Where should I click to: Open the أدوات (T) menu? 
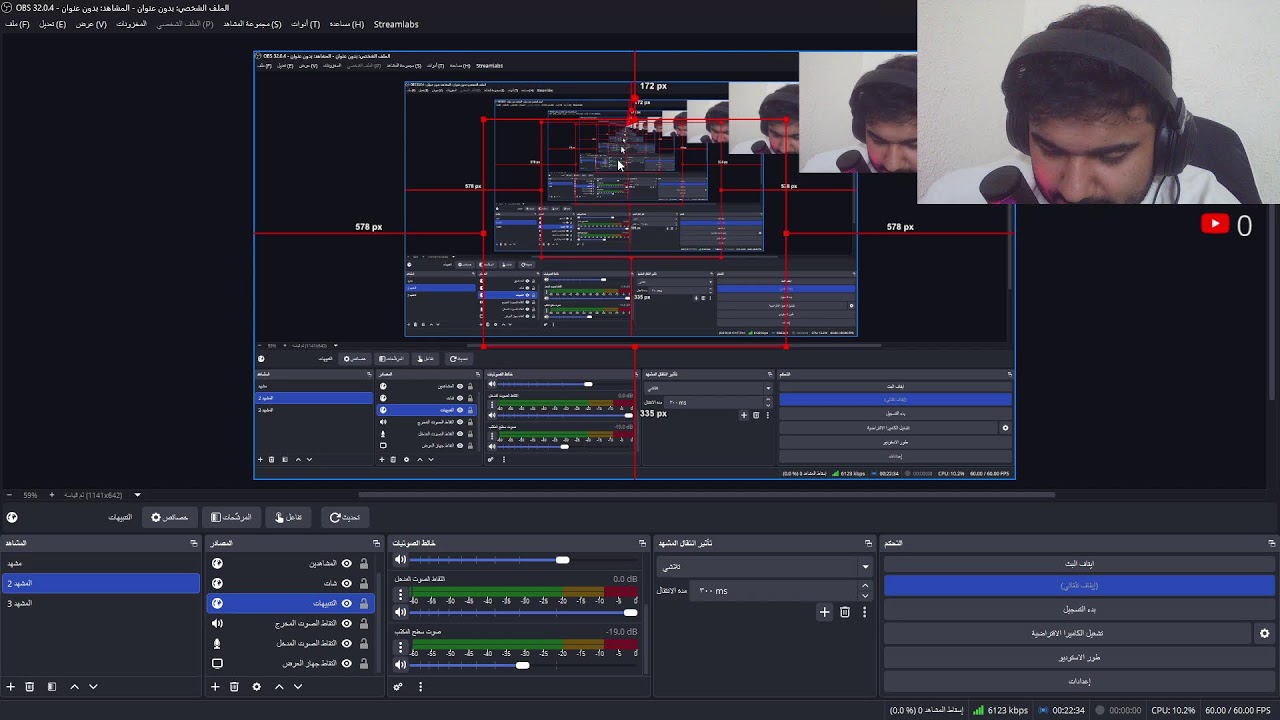click(x=305, y=24)
